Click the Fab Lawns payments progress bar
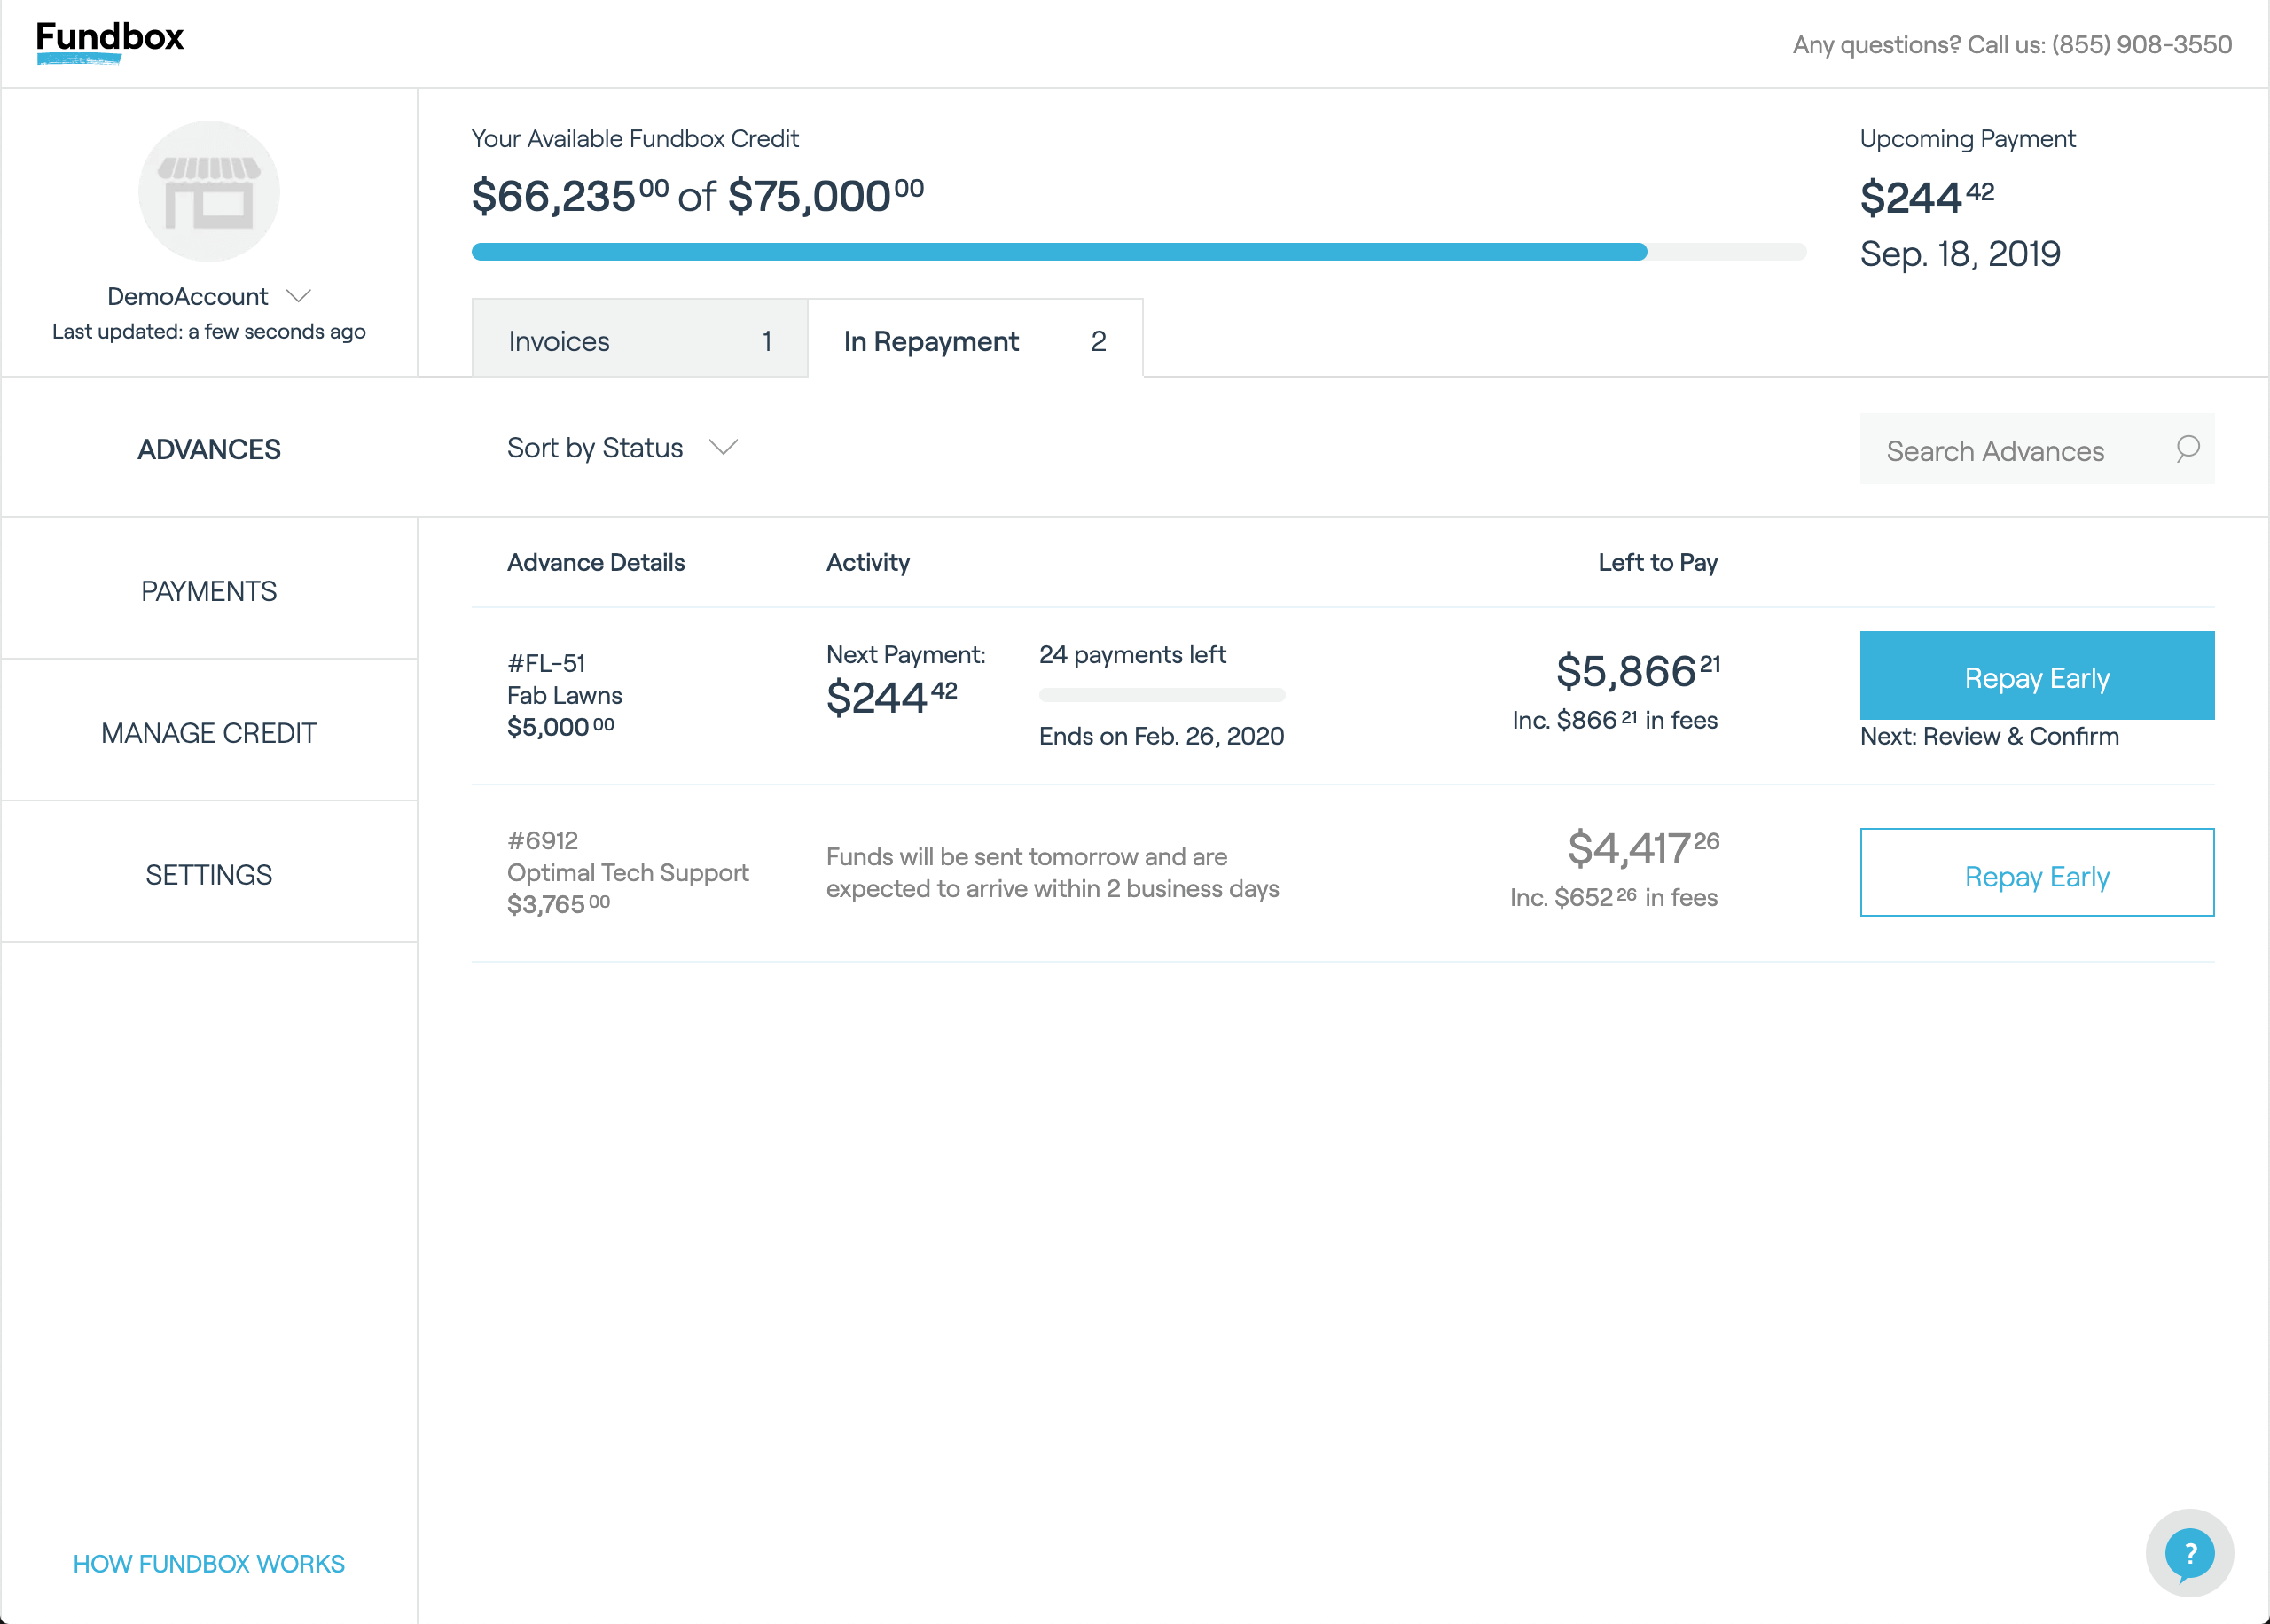This screenshot has height=1624, width=2270. point(1162,695)
